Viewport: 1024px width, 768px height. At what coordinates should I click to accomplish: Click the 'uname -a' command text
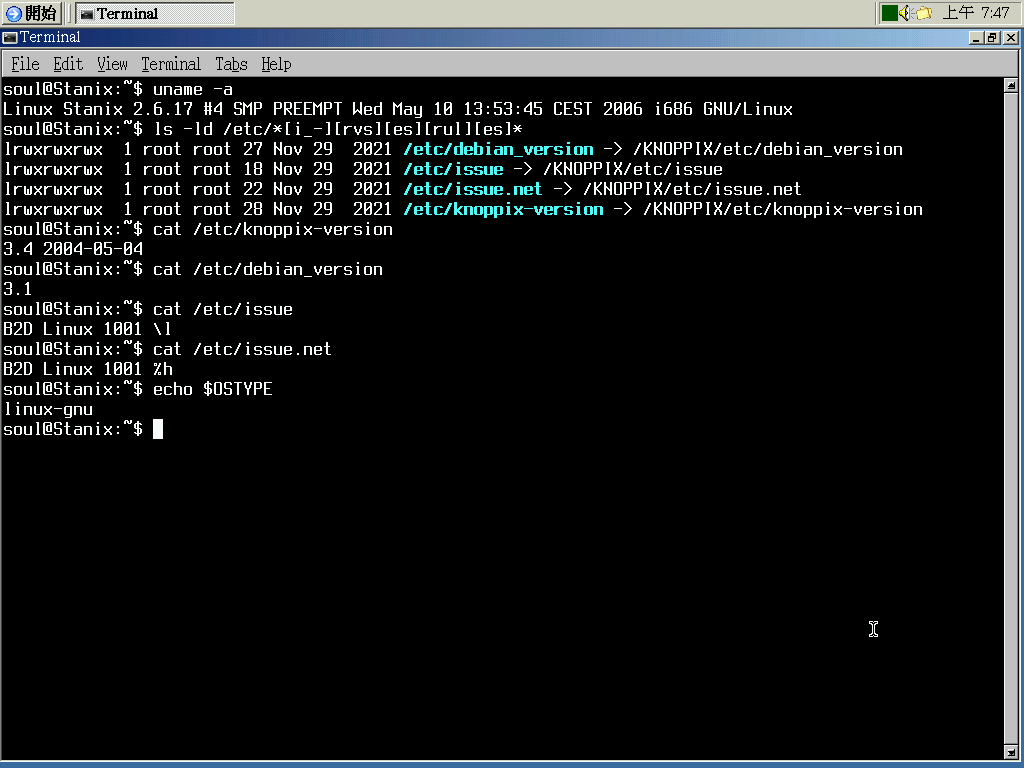[x=193, y=89]
